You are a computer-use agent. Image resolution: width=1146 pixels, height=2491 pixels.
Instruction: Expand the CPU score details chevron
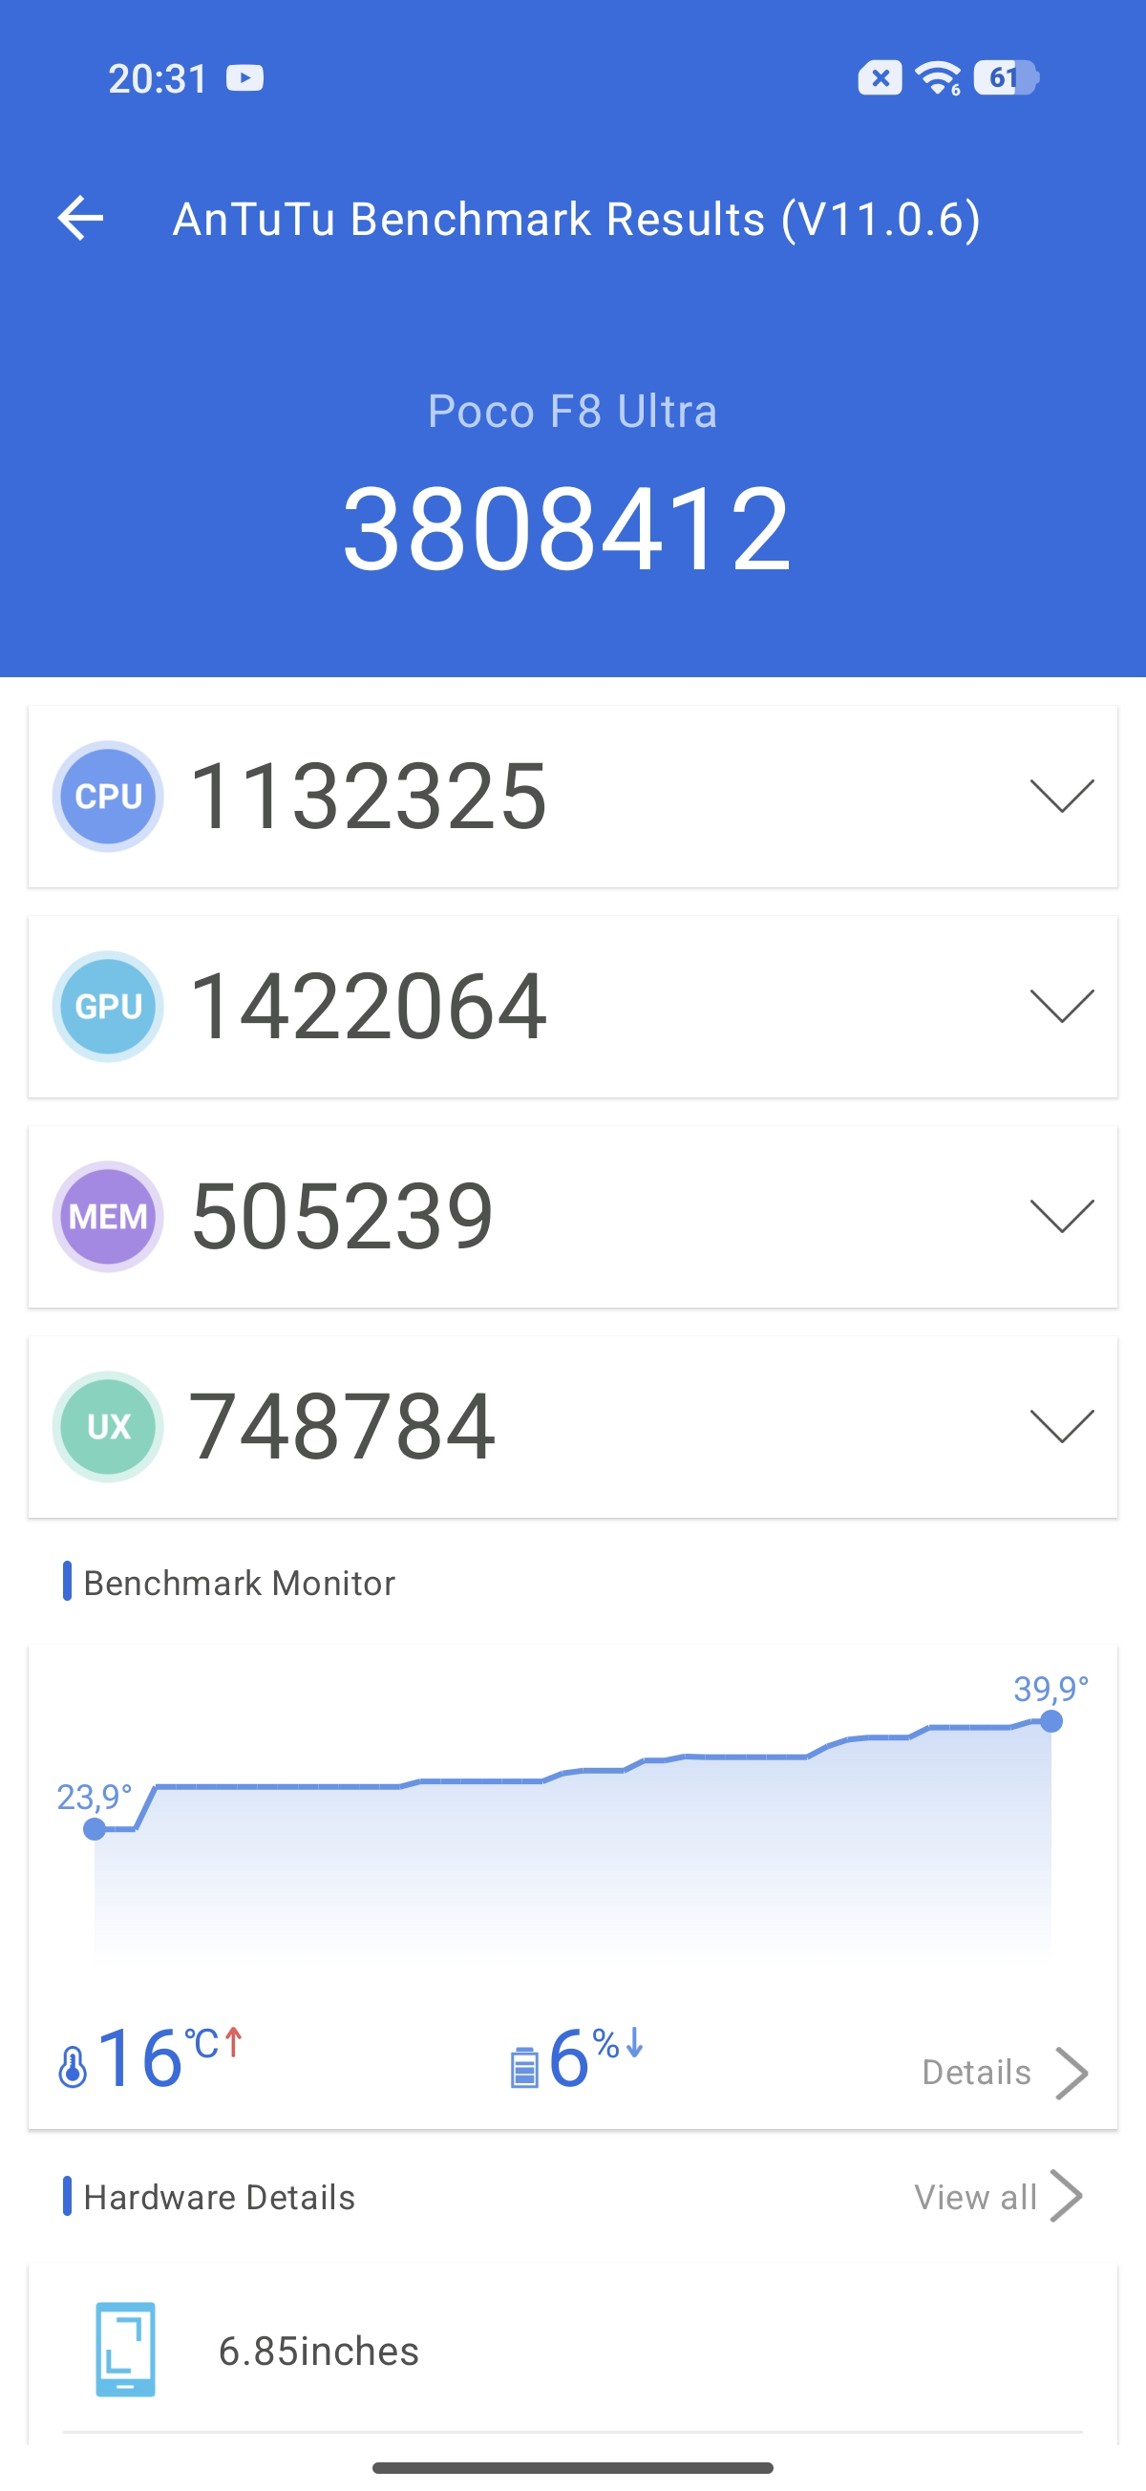click(1061, 796)
